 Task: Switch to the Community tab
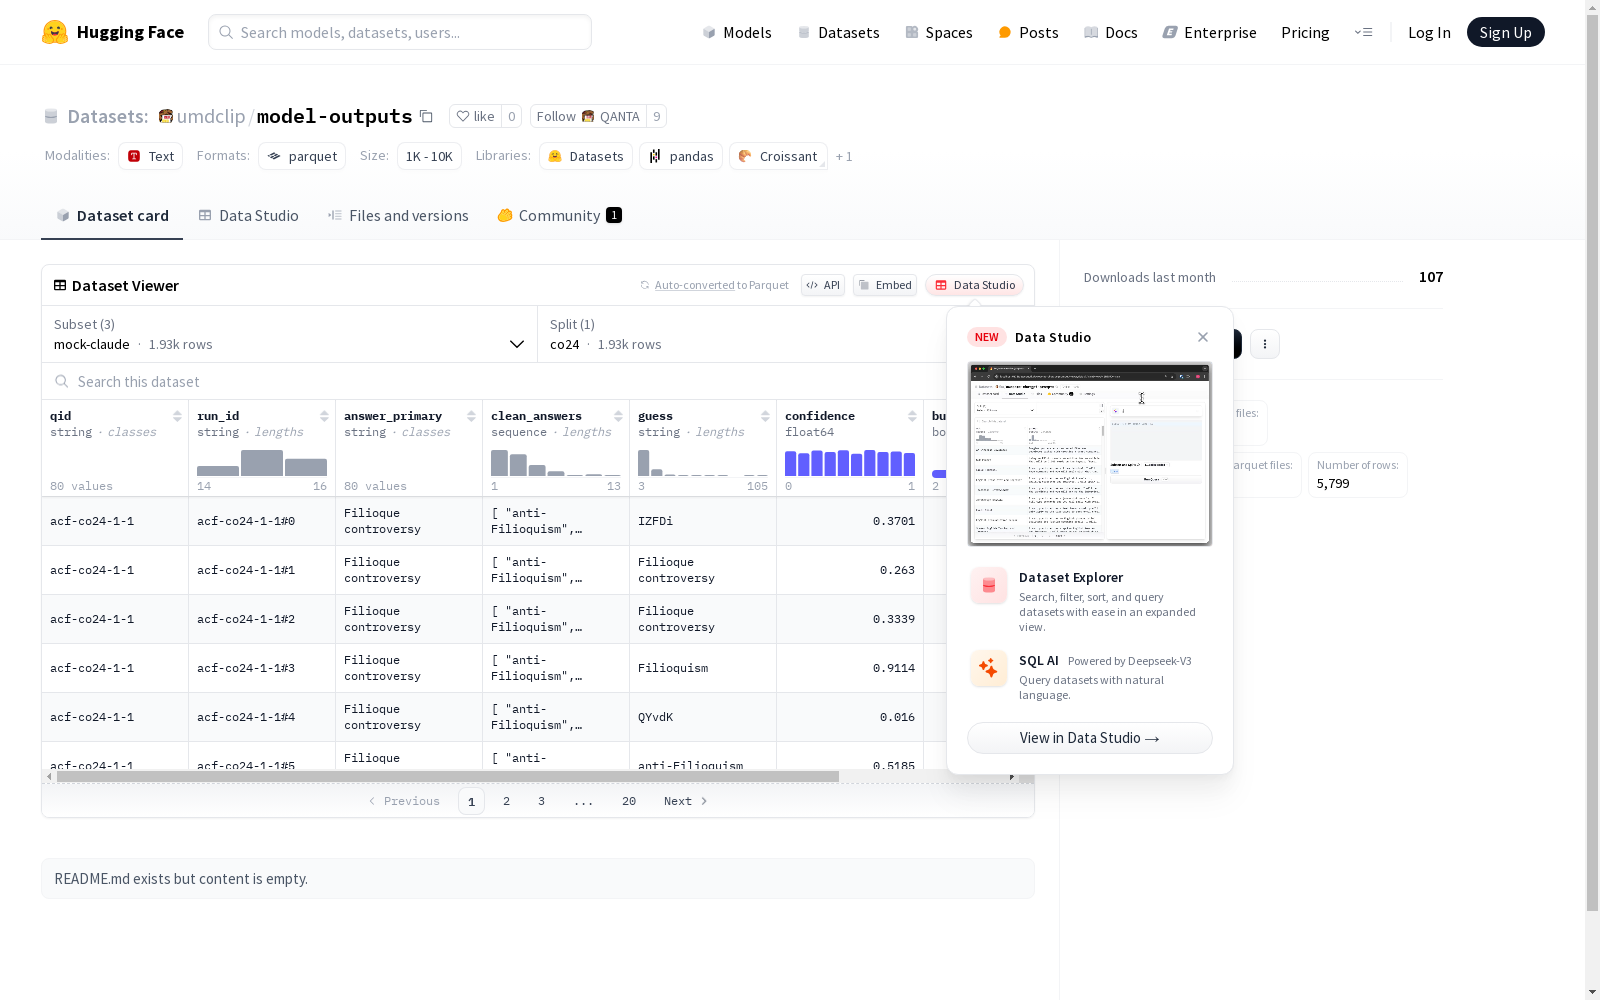(x=559, y=216)
